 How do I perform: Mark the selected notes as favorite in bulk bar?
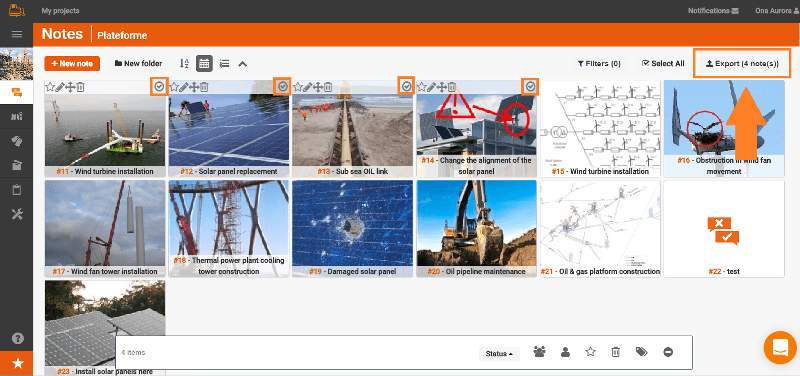pyautogui.click(x=590, y=352)
